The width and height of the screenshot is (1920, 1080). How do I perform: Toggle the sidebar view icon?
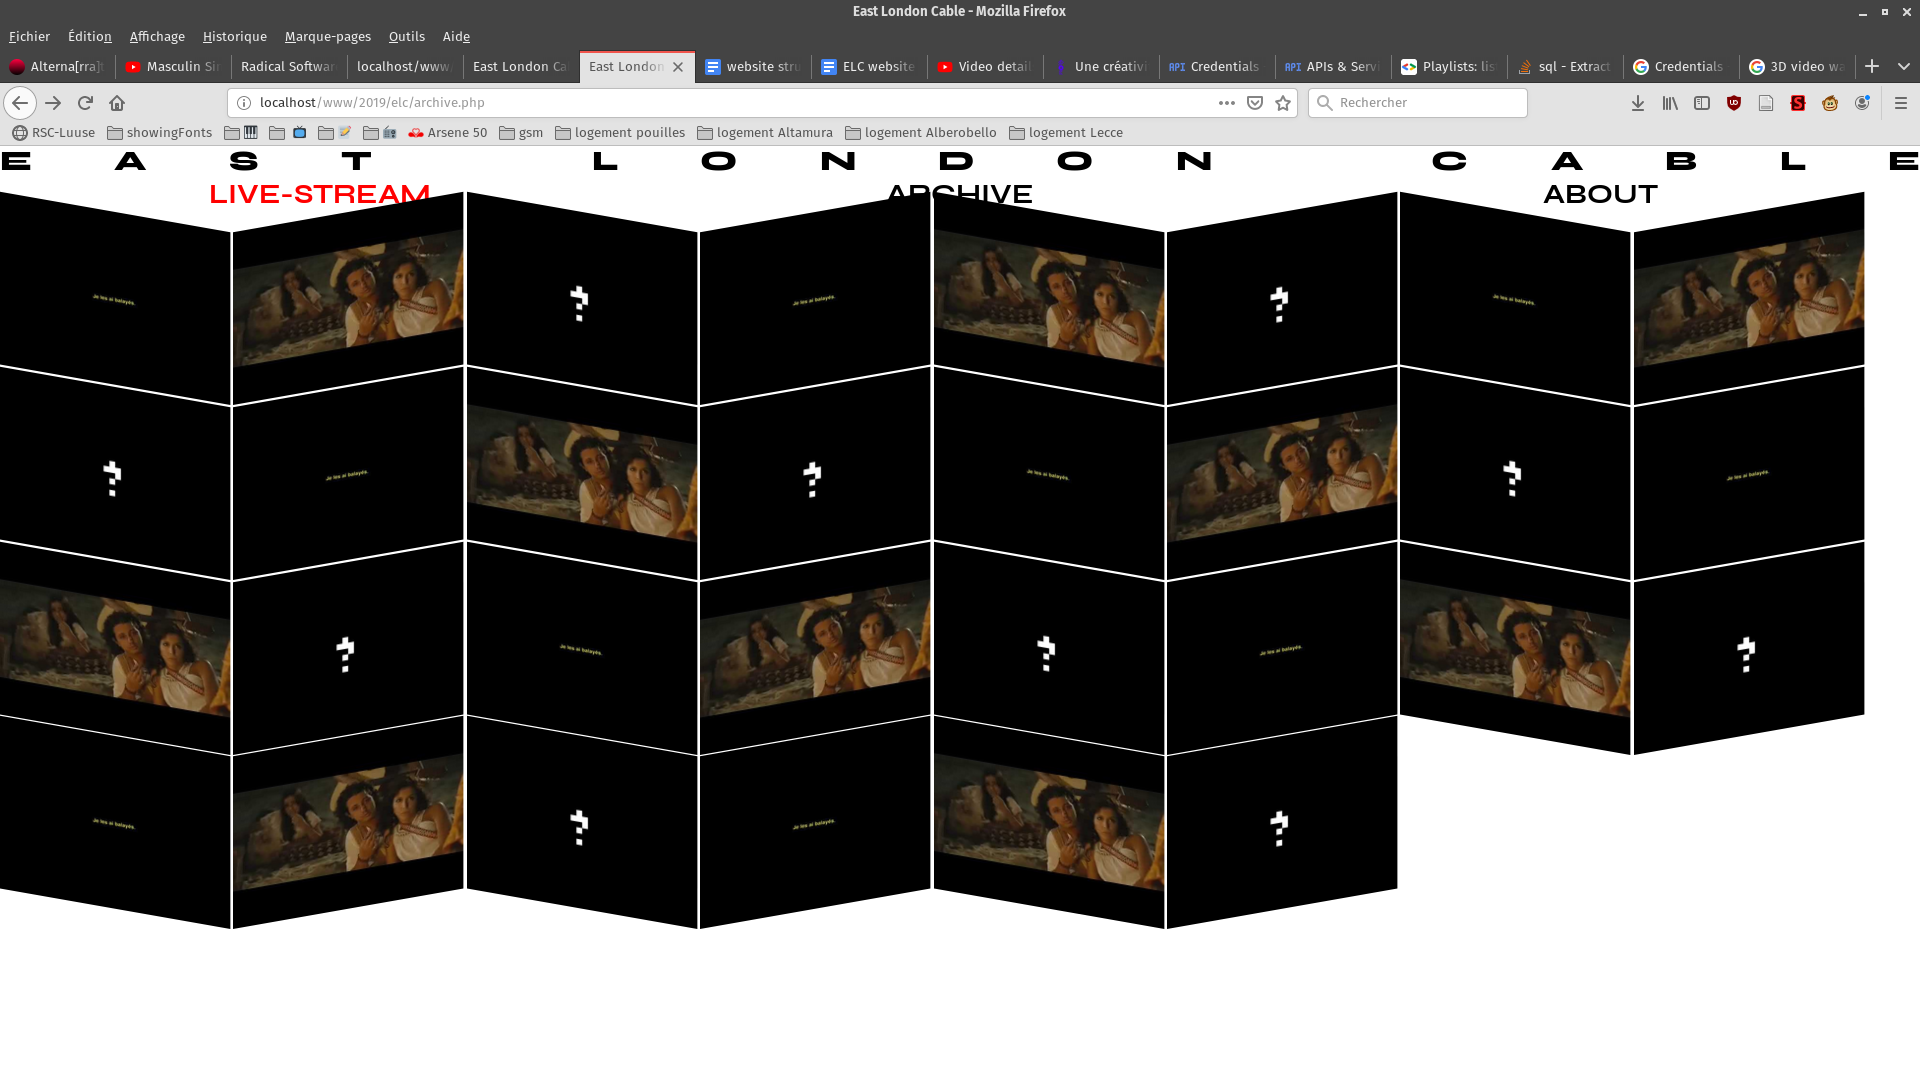click(1702, 103)
